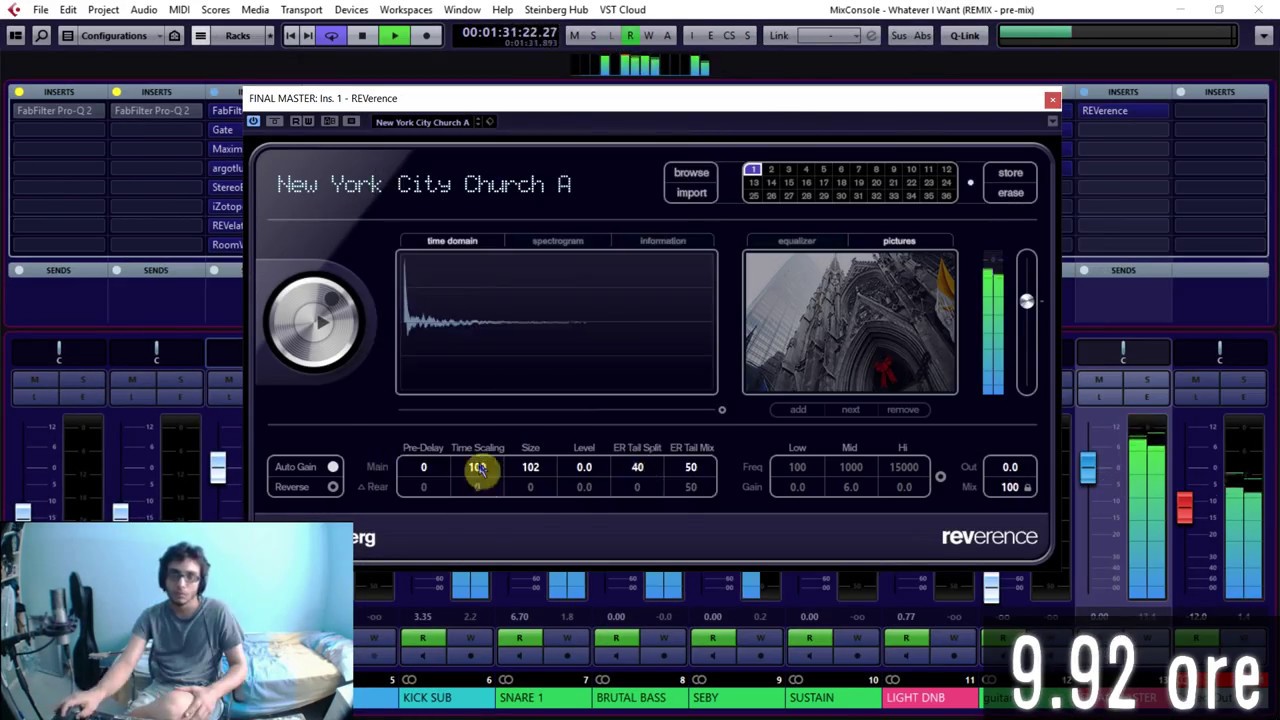Switch to time domain tab
This screenshot has height=720, width=1280.
pos(452,241)
